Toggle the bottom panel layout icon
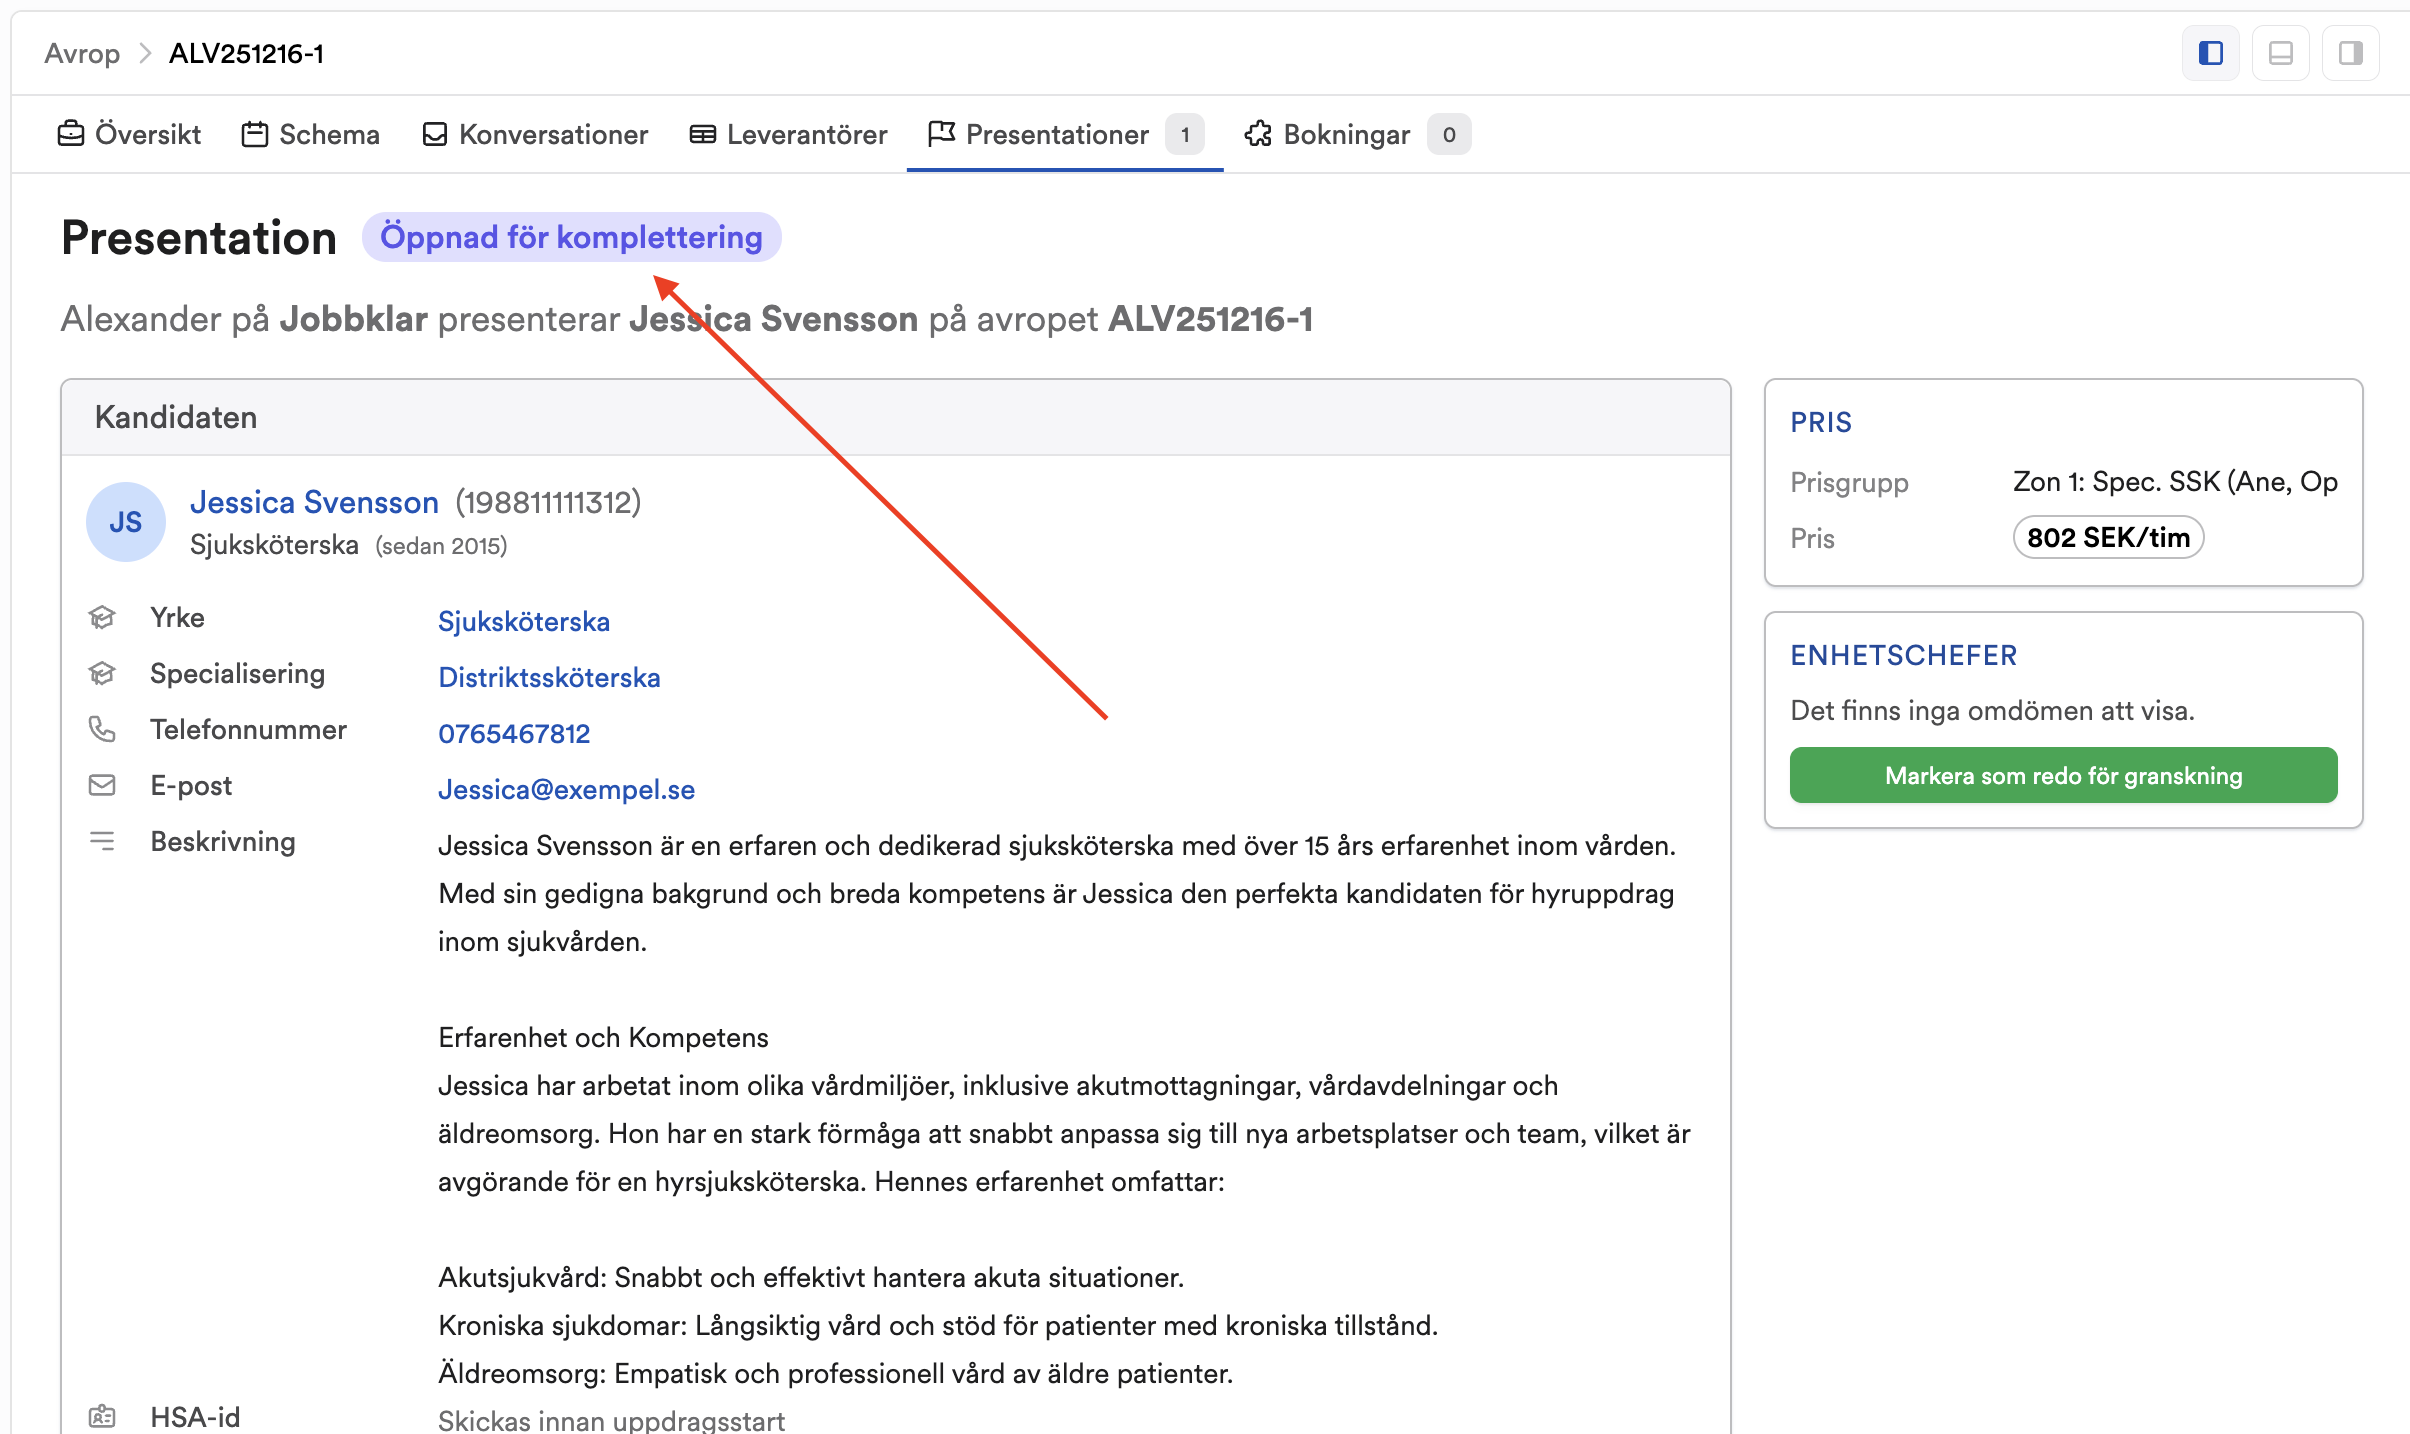Screen dimensions: 2410x1434 [x=2280, y=53]
